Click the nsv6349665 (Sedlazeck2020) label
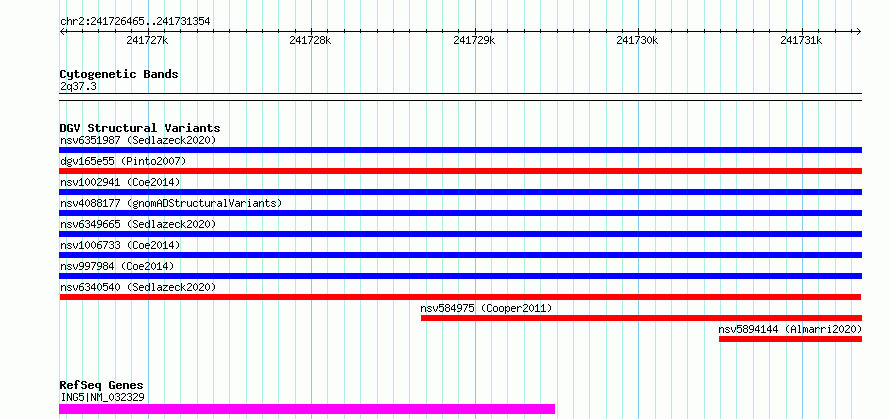 pos(138,224)
